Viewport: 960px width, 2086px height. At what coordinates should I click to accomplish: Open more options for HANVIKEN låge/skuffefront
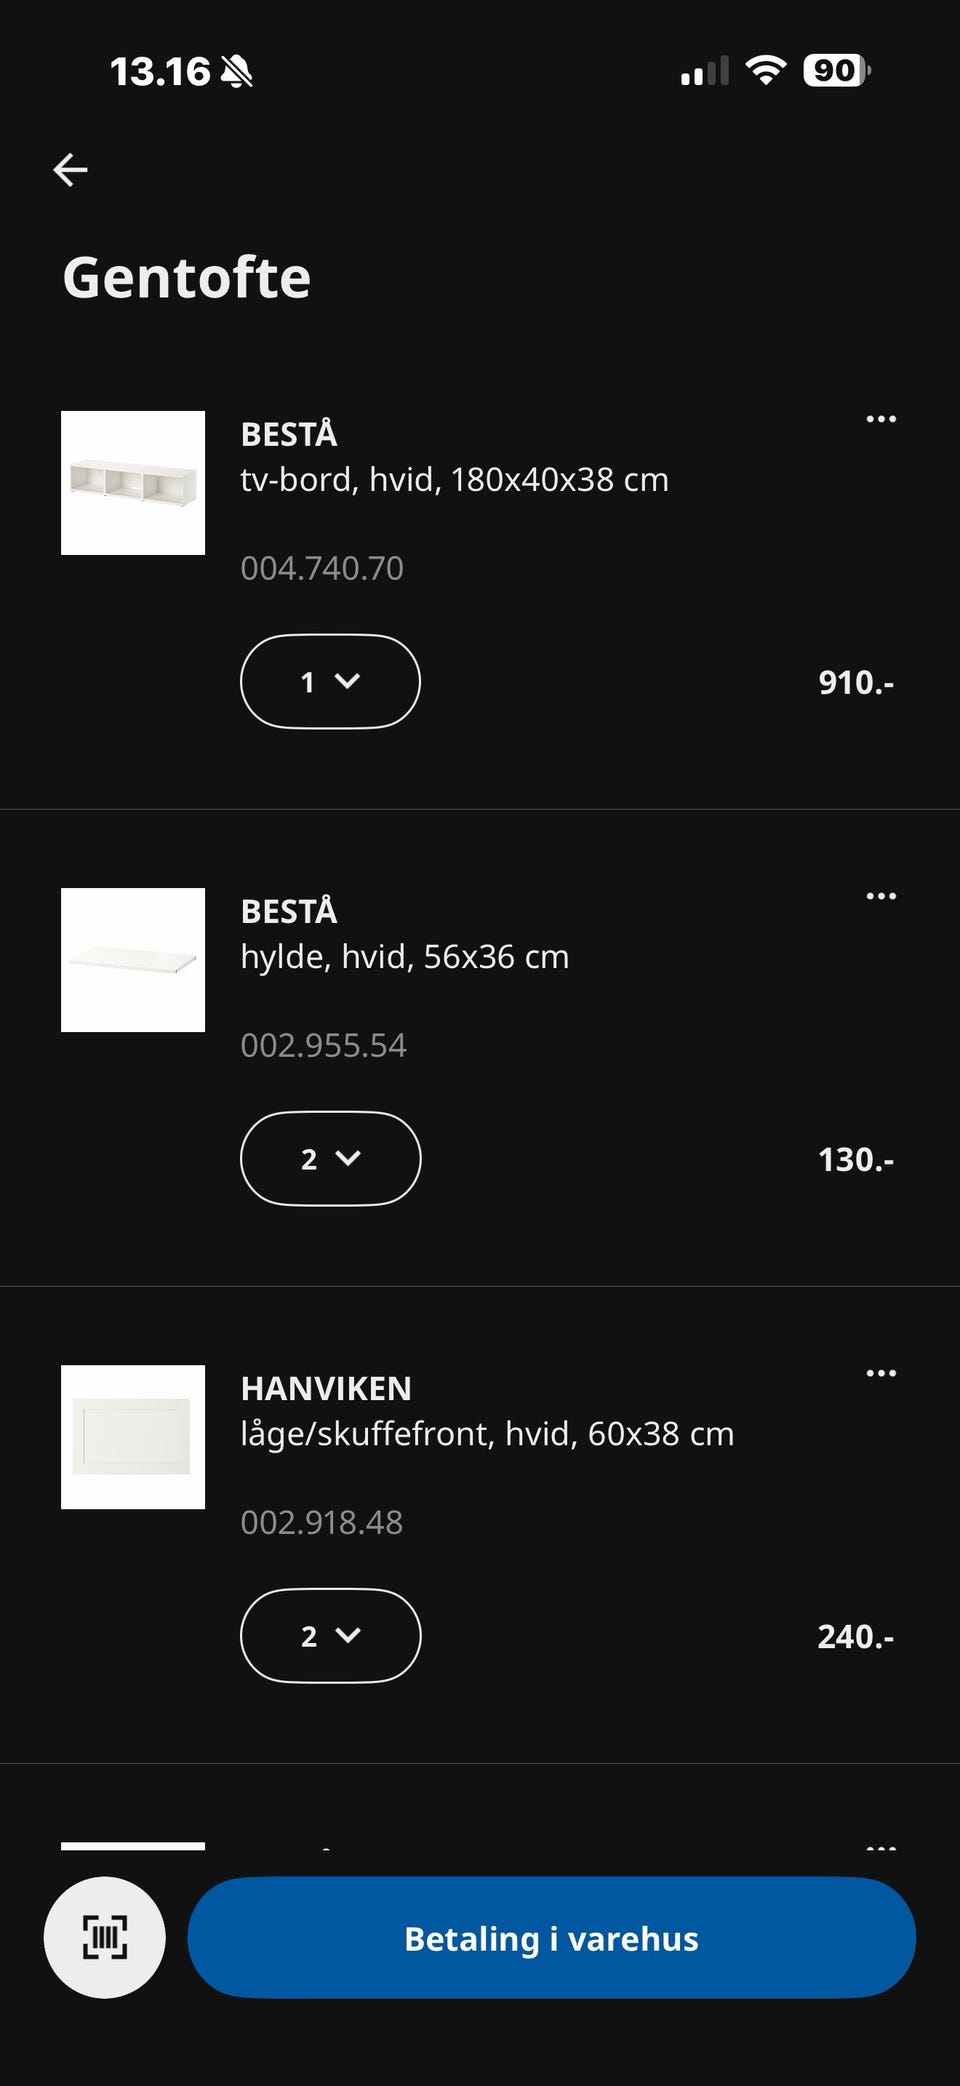881,1373
